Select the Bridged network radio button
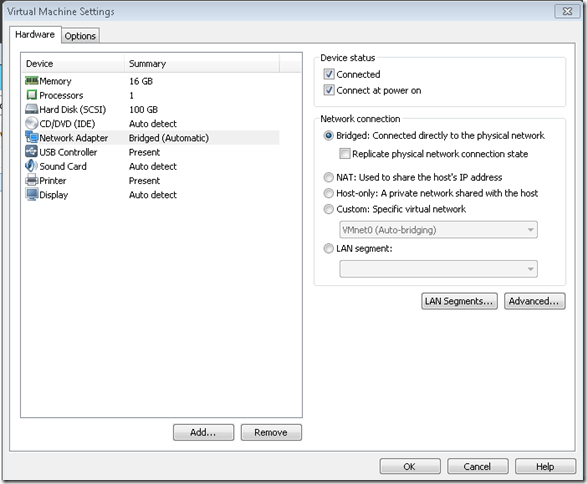The width and height of the screenshot is (587, 484). 328,136
